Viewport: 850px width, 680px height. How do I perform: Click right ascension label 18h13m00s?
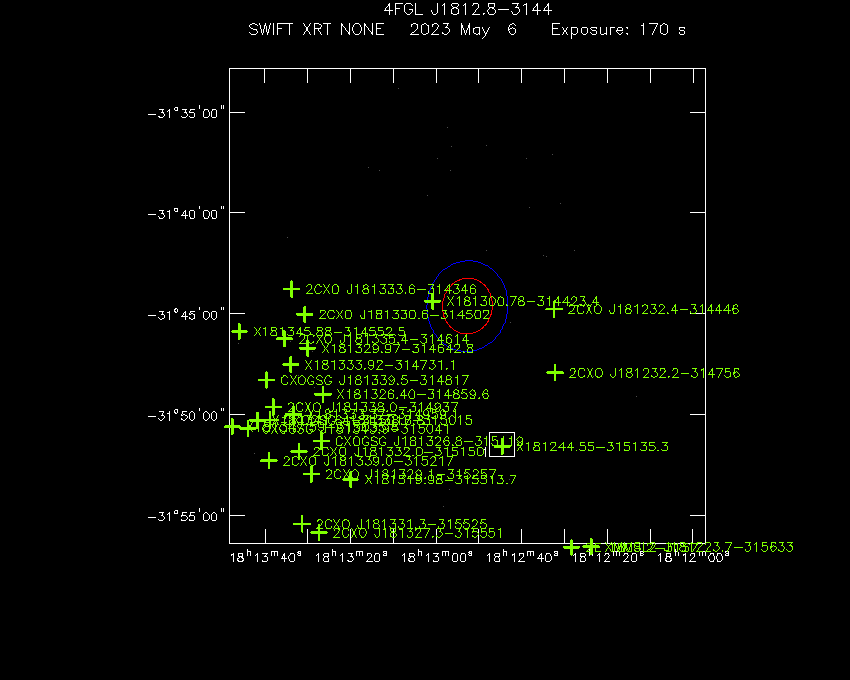(437, 557)
